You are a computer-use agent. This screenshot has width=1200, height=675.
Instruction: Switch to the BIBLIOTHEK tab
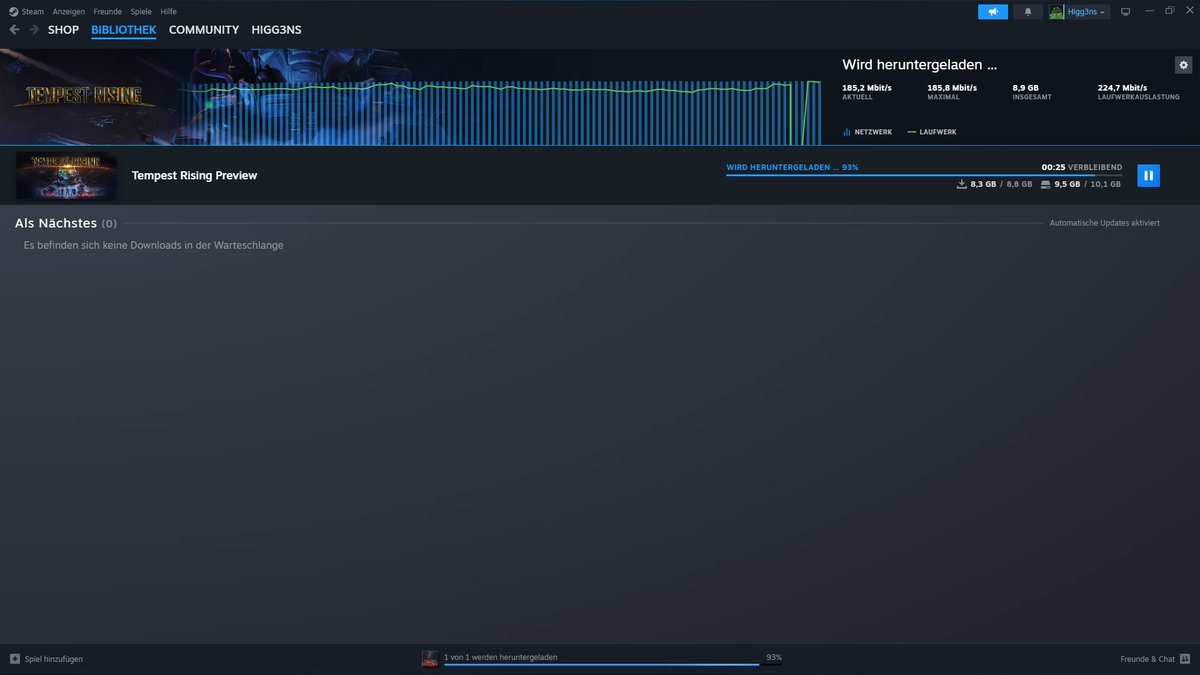(123, 30)
